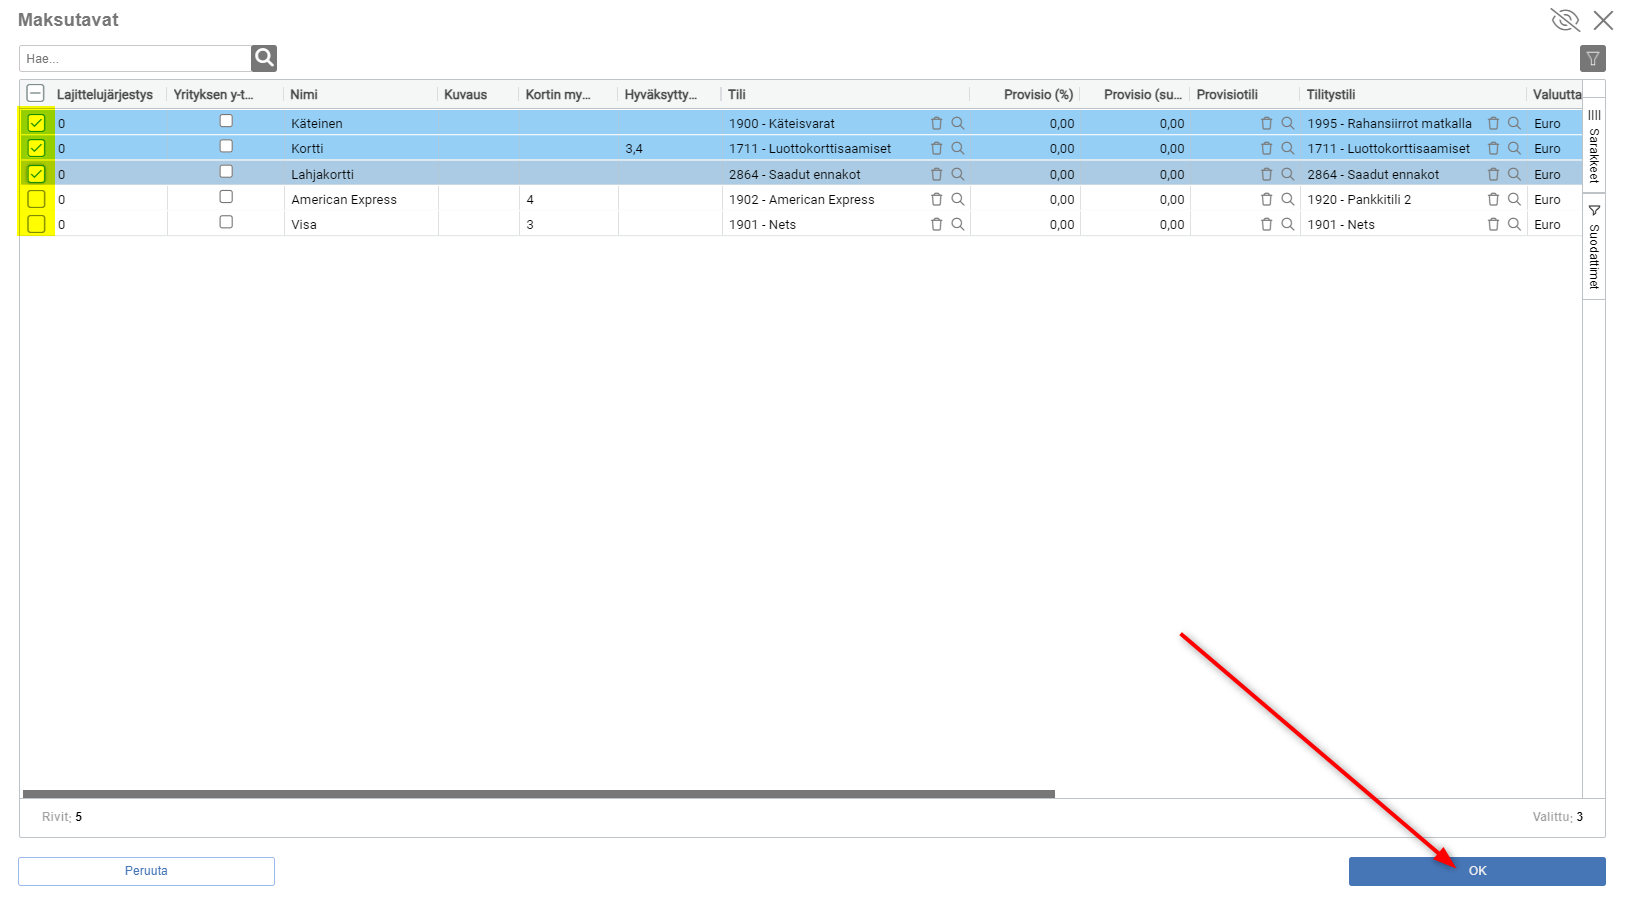Viewport: 1625px width, 903px height.
Task: Search Tili account for Käteinen row
Action: 958,123
